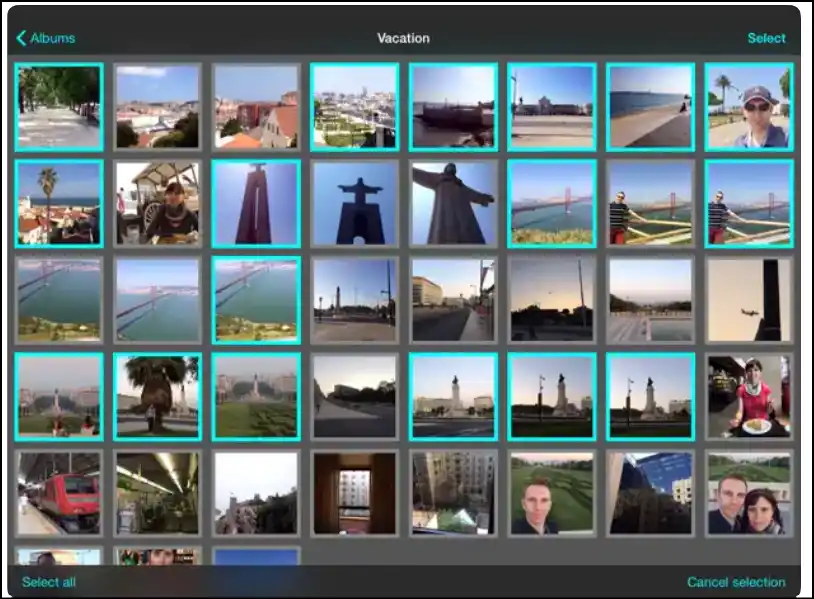Select the apartment buildings photo
This screenshot has height=599, width=814.
click(453, 494)
